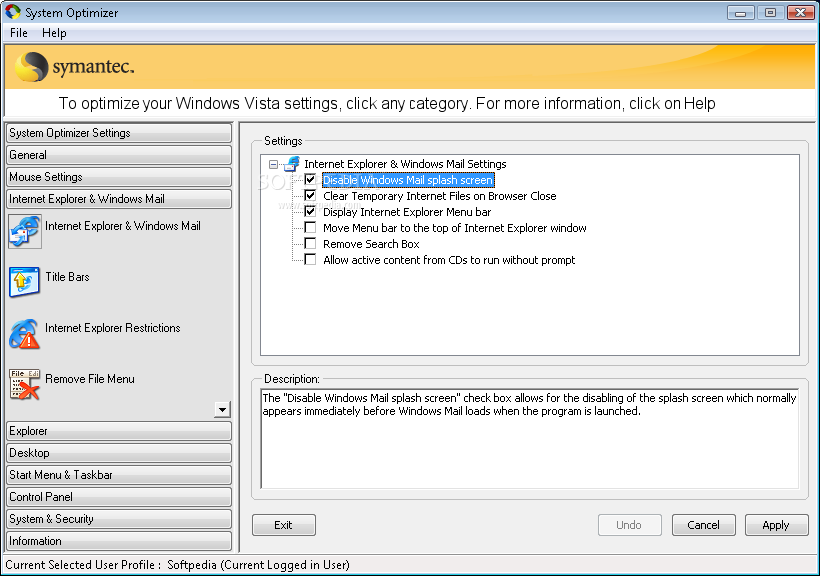Uncheck Clear Temporary Internet Files on Browser Close
This screenshot has width=820, height=576.
point(310,196)
